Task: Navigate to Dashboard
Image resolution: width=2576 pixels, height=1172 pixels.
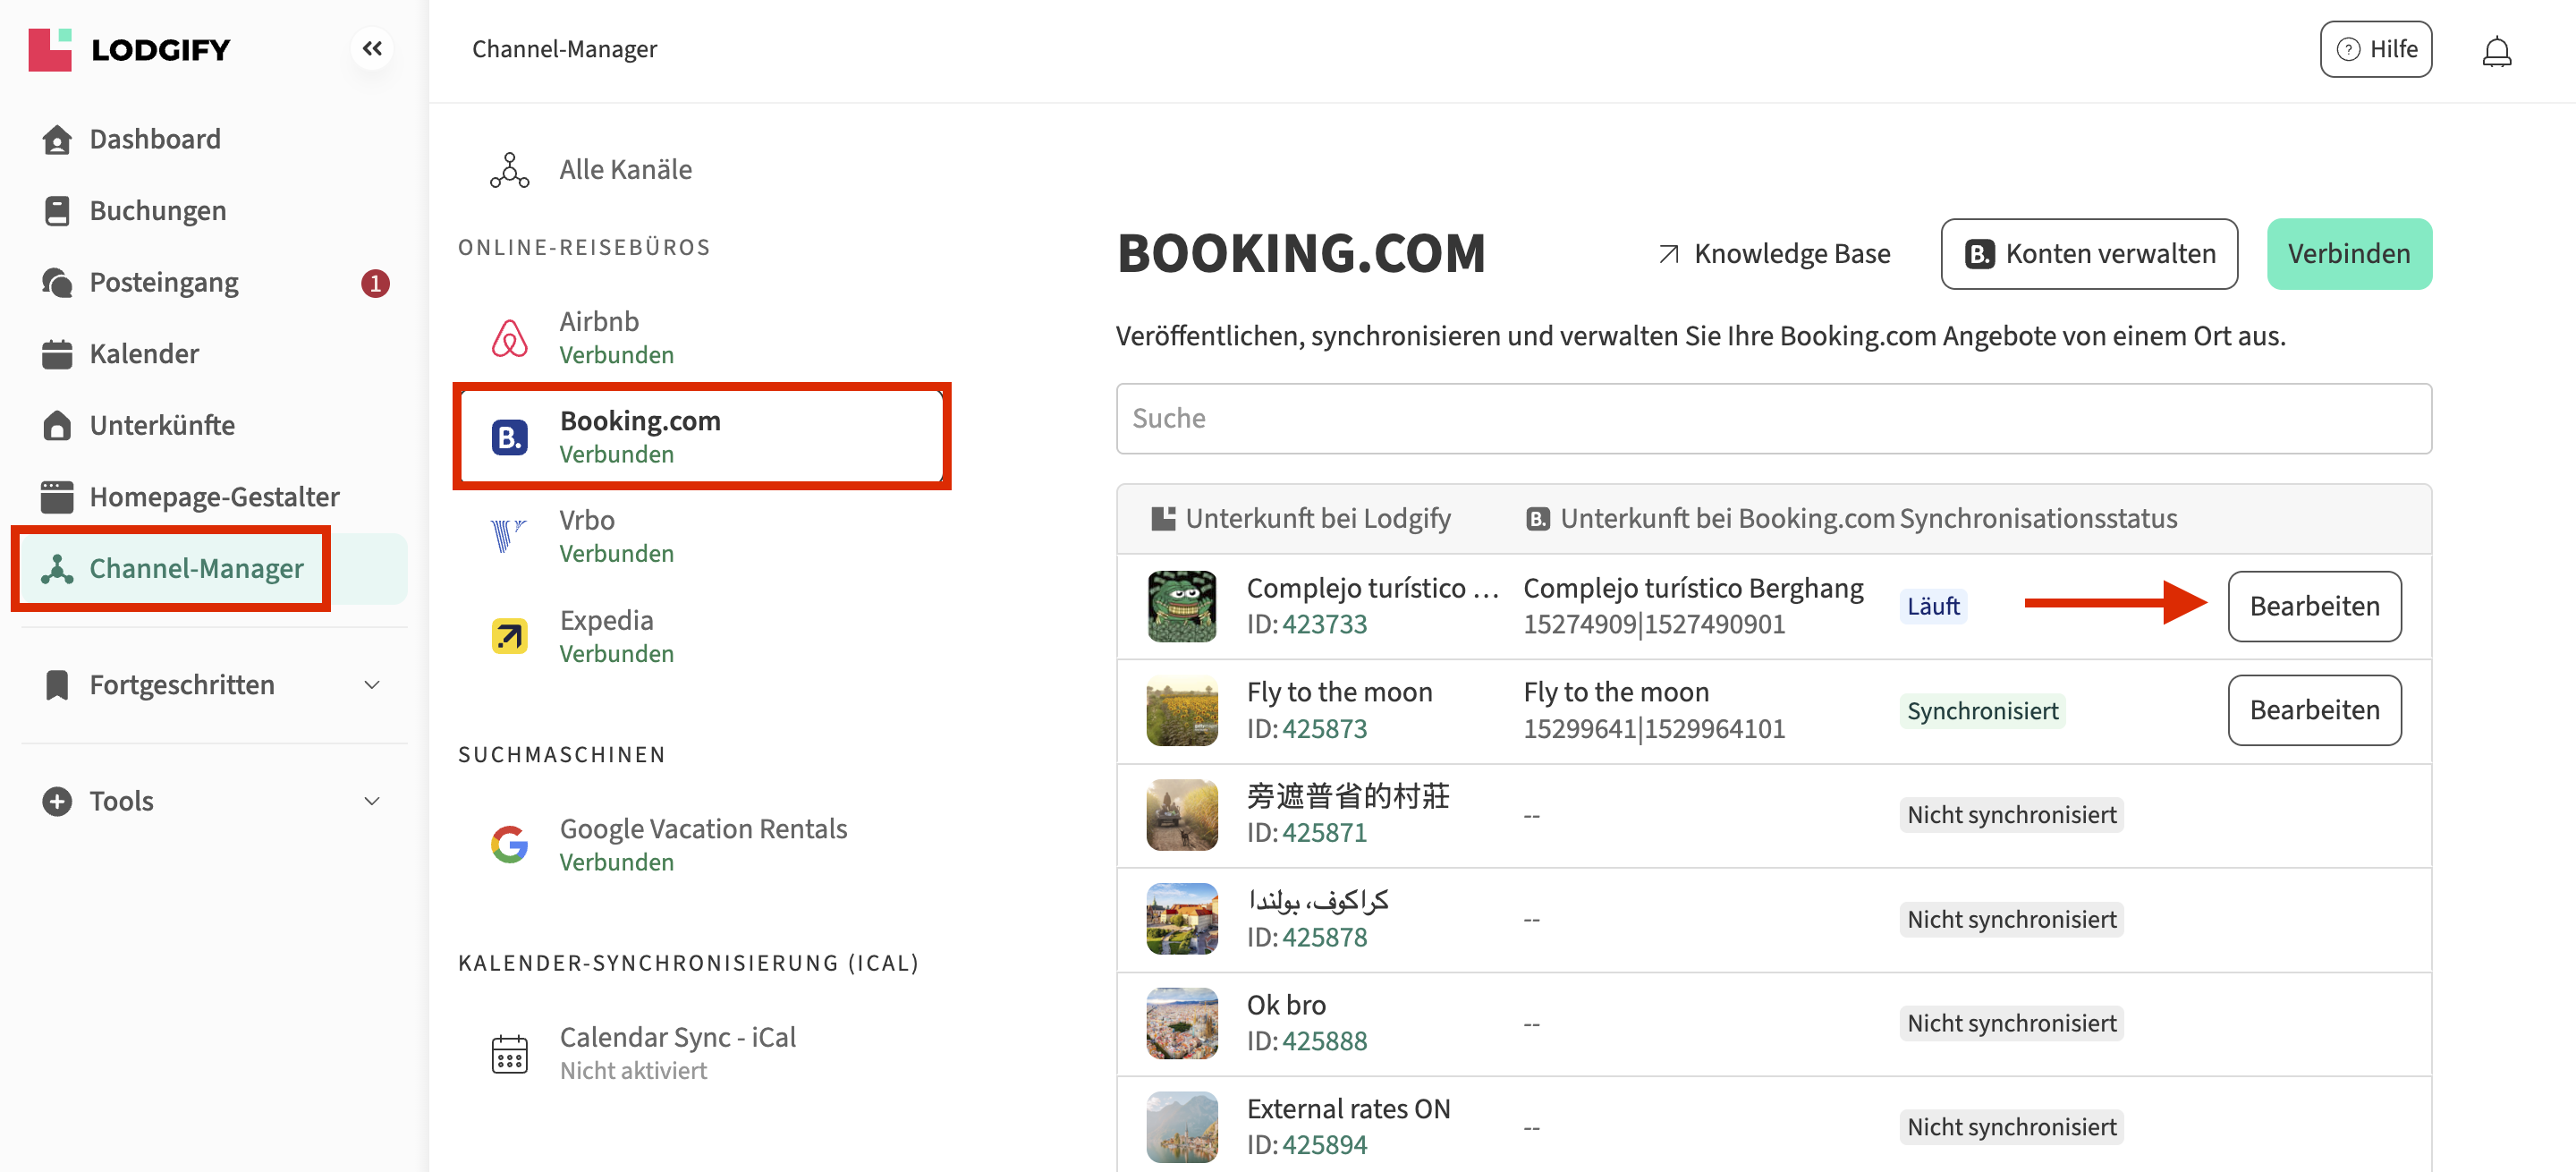Action: click(x=155, y=139)
